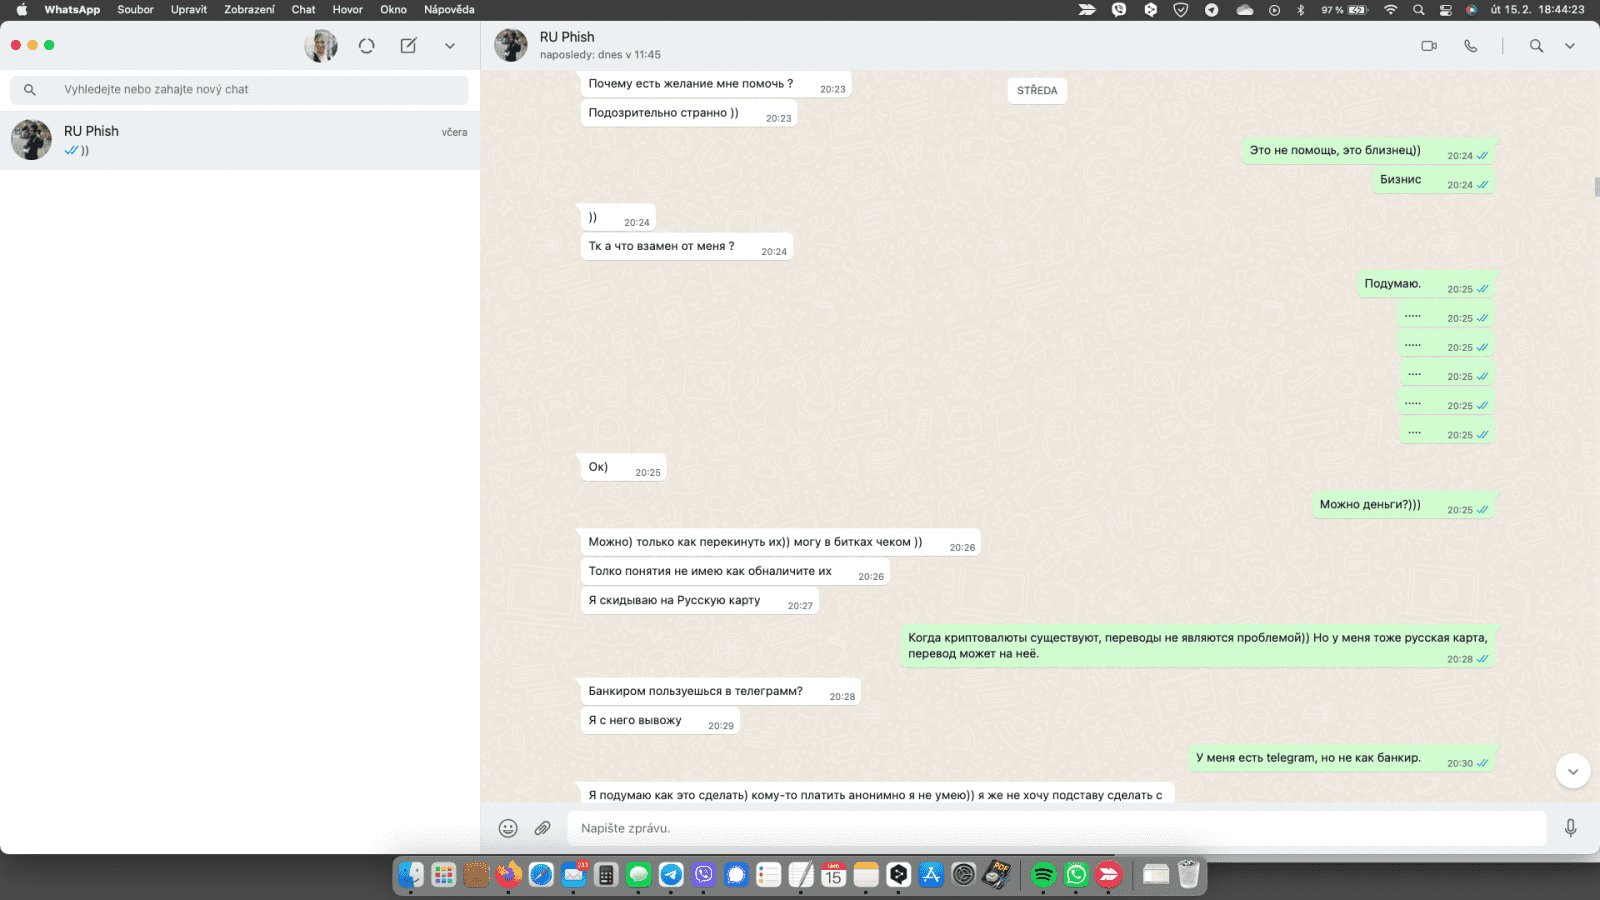Expand the sidebar menu chevron
The height and width of the screenshot is (900, 1600).
[450, 46]
